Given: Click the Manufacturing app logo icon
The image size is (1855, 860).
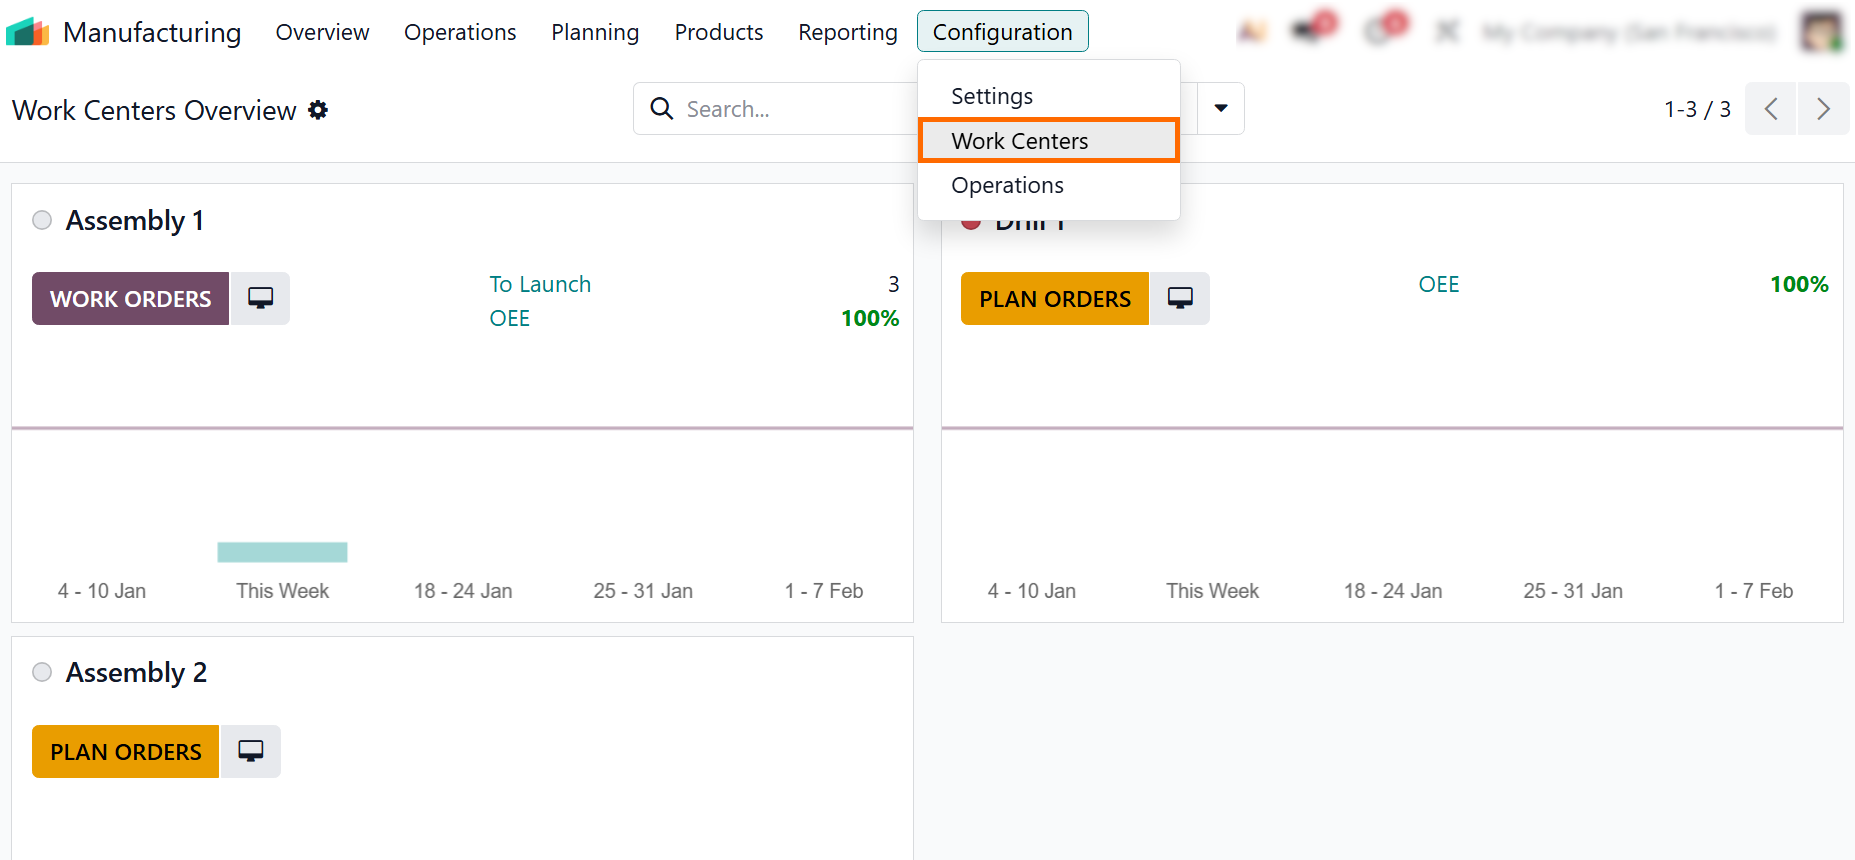Looking at the screenshot, I should coord(28,32).
